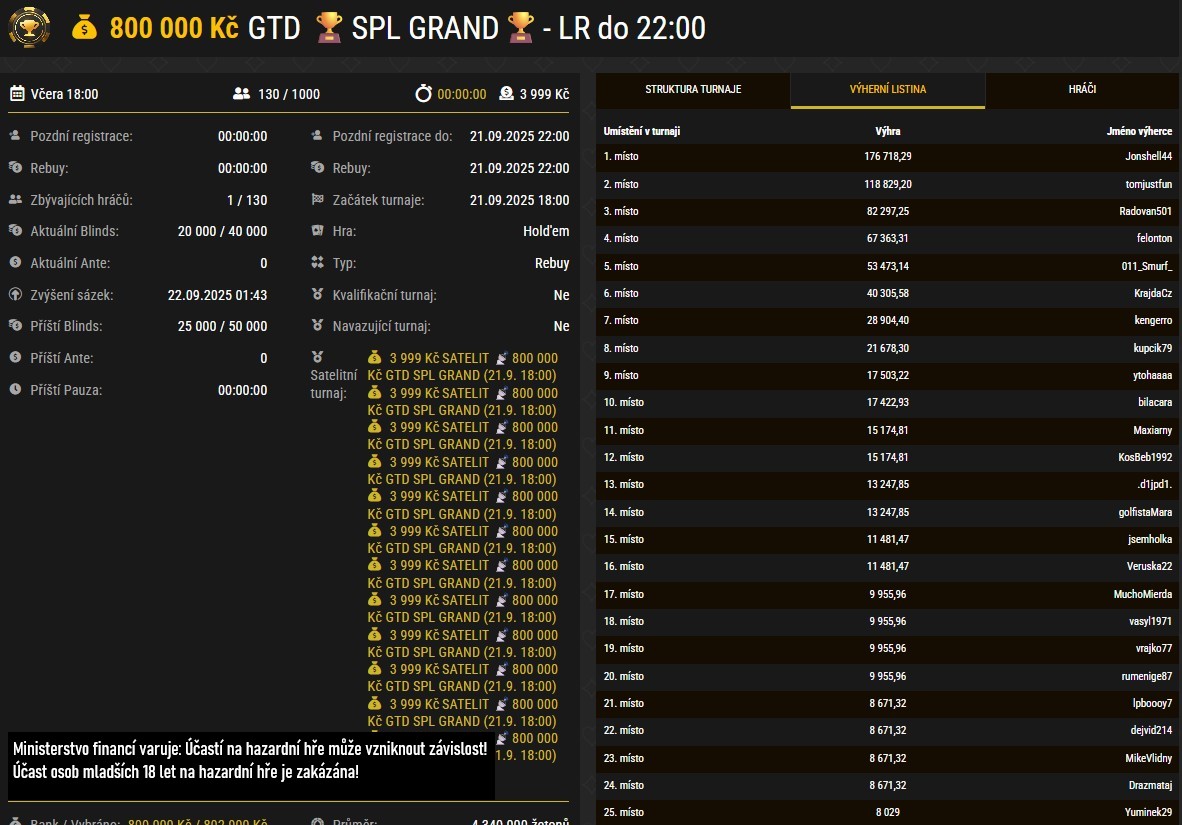Click the Výhra column header
1182x825 pixels.
pyautogui.click(x=887, y=131)
